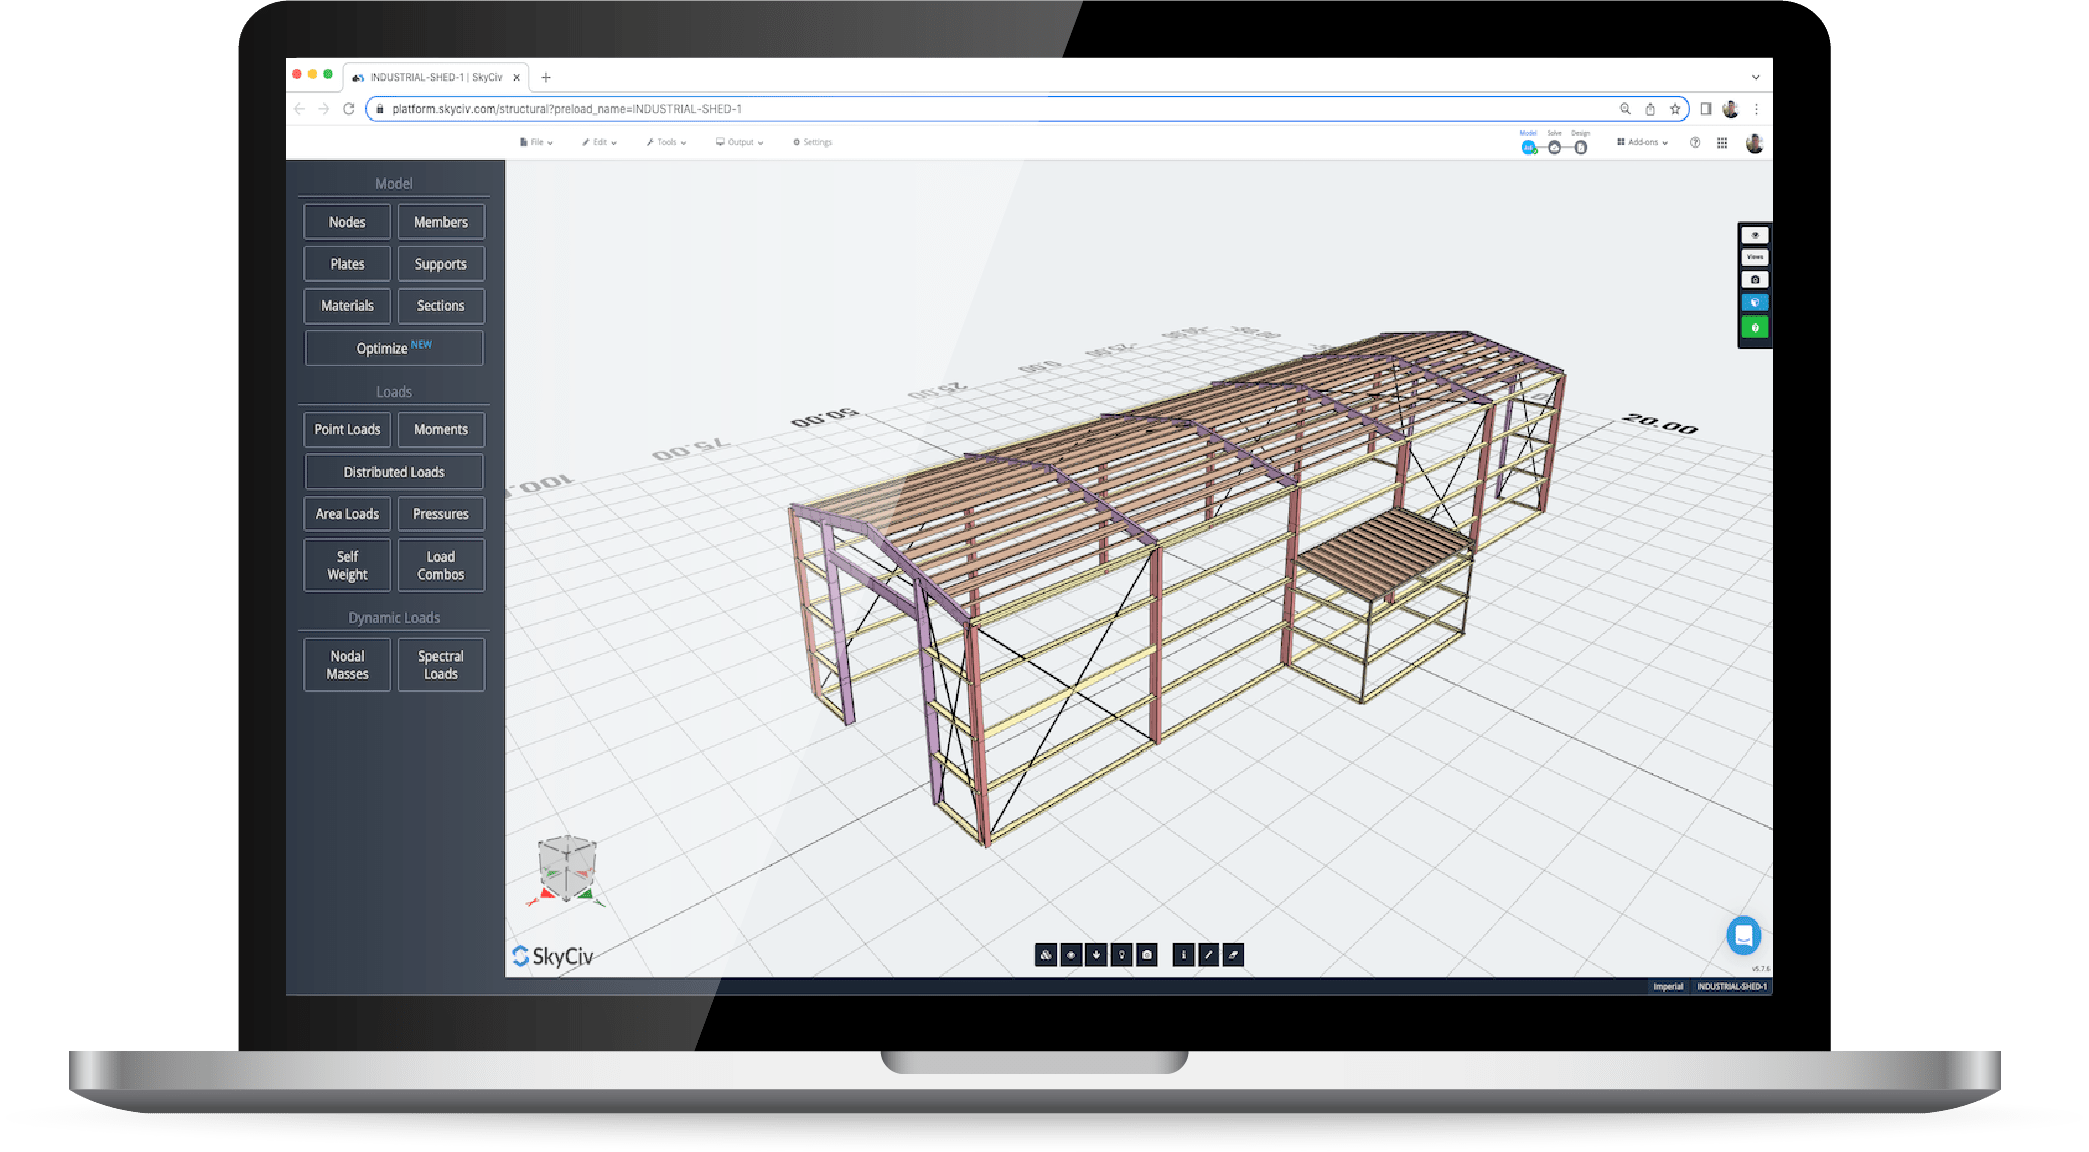Open the Tools menu

(665, 142)
